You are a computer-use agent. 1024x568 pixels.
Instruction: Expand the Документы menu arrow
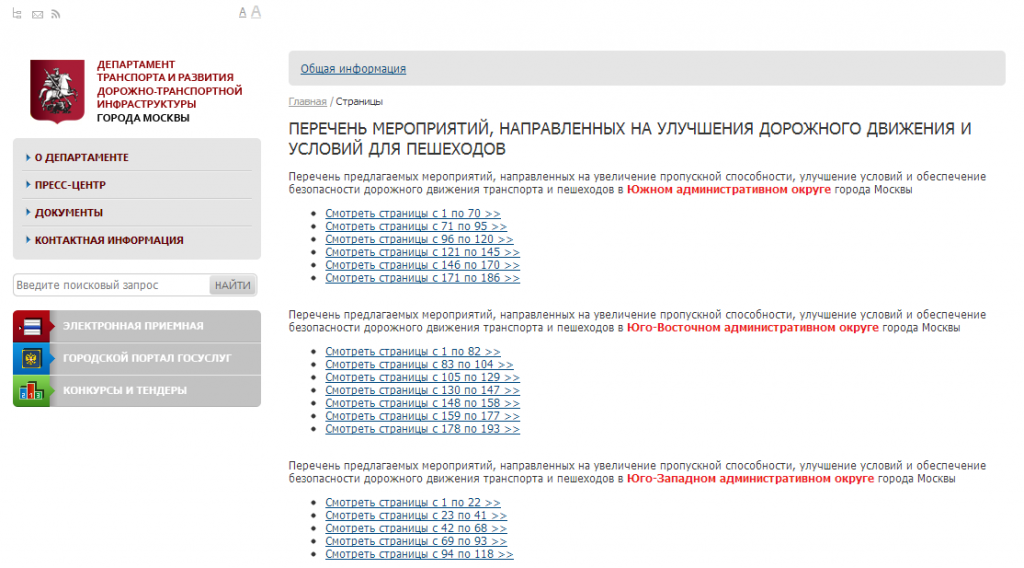coord(28,212)
